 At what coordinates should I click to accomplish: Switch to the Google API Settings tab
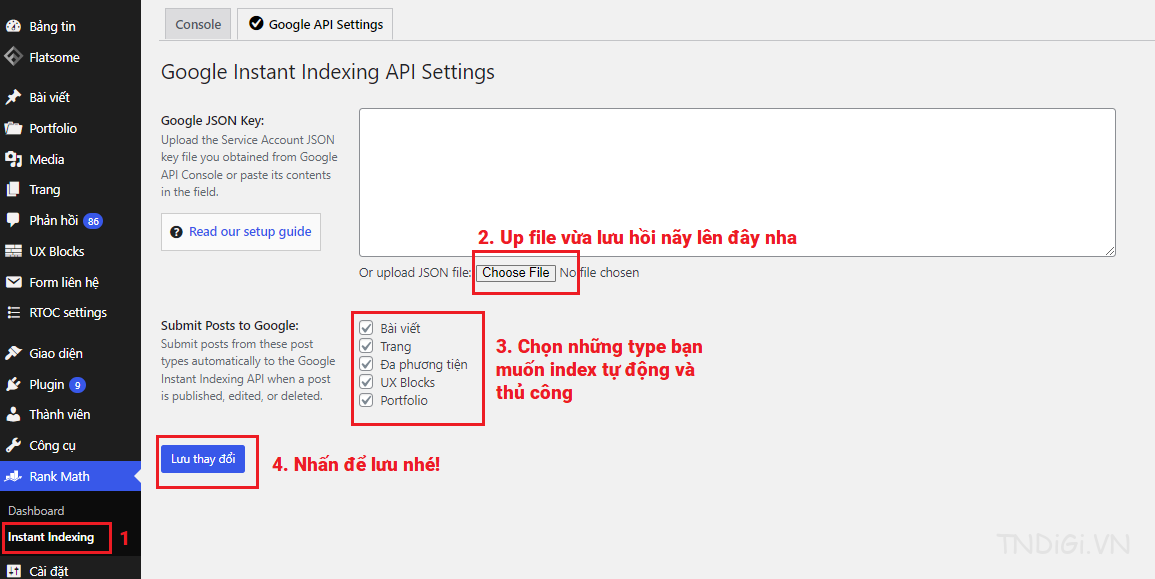coord(315,24)
